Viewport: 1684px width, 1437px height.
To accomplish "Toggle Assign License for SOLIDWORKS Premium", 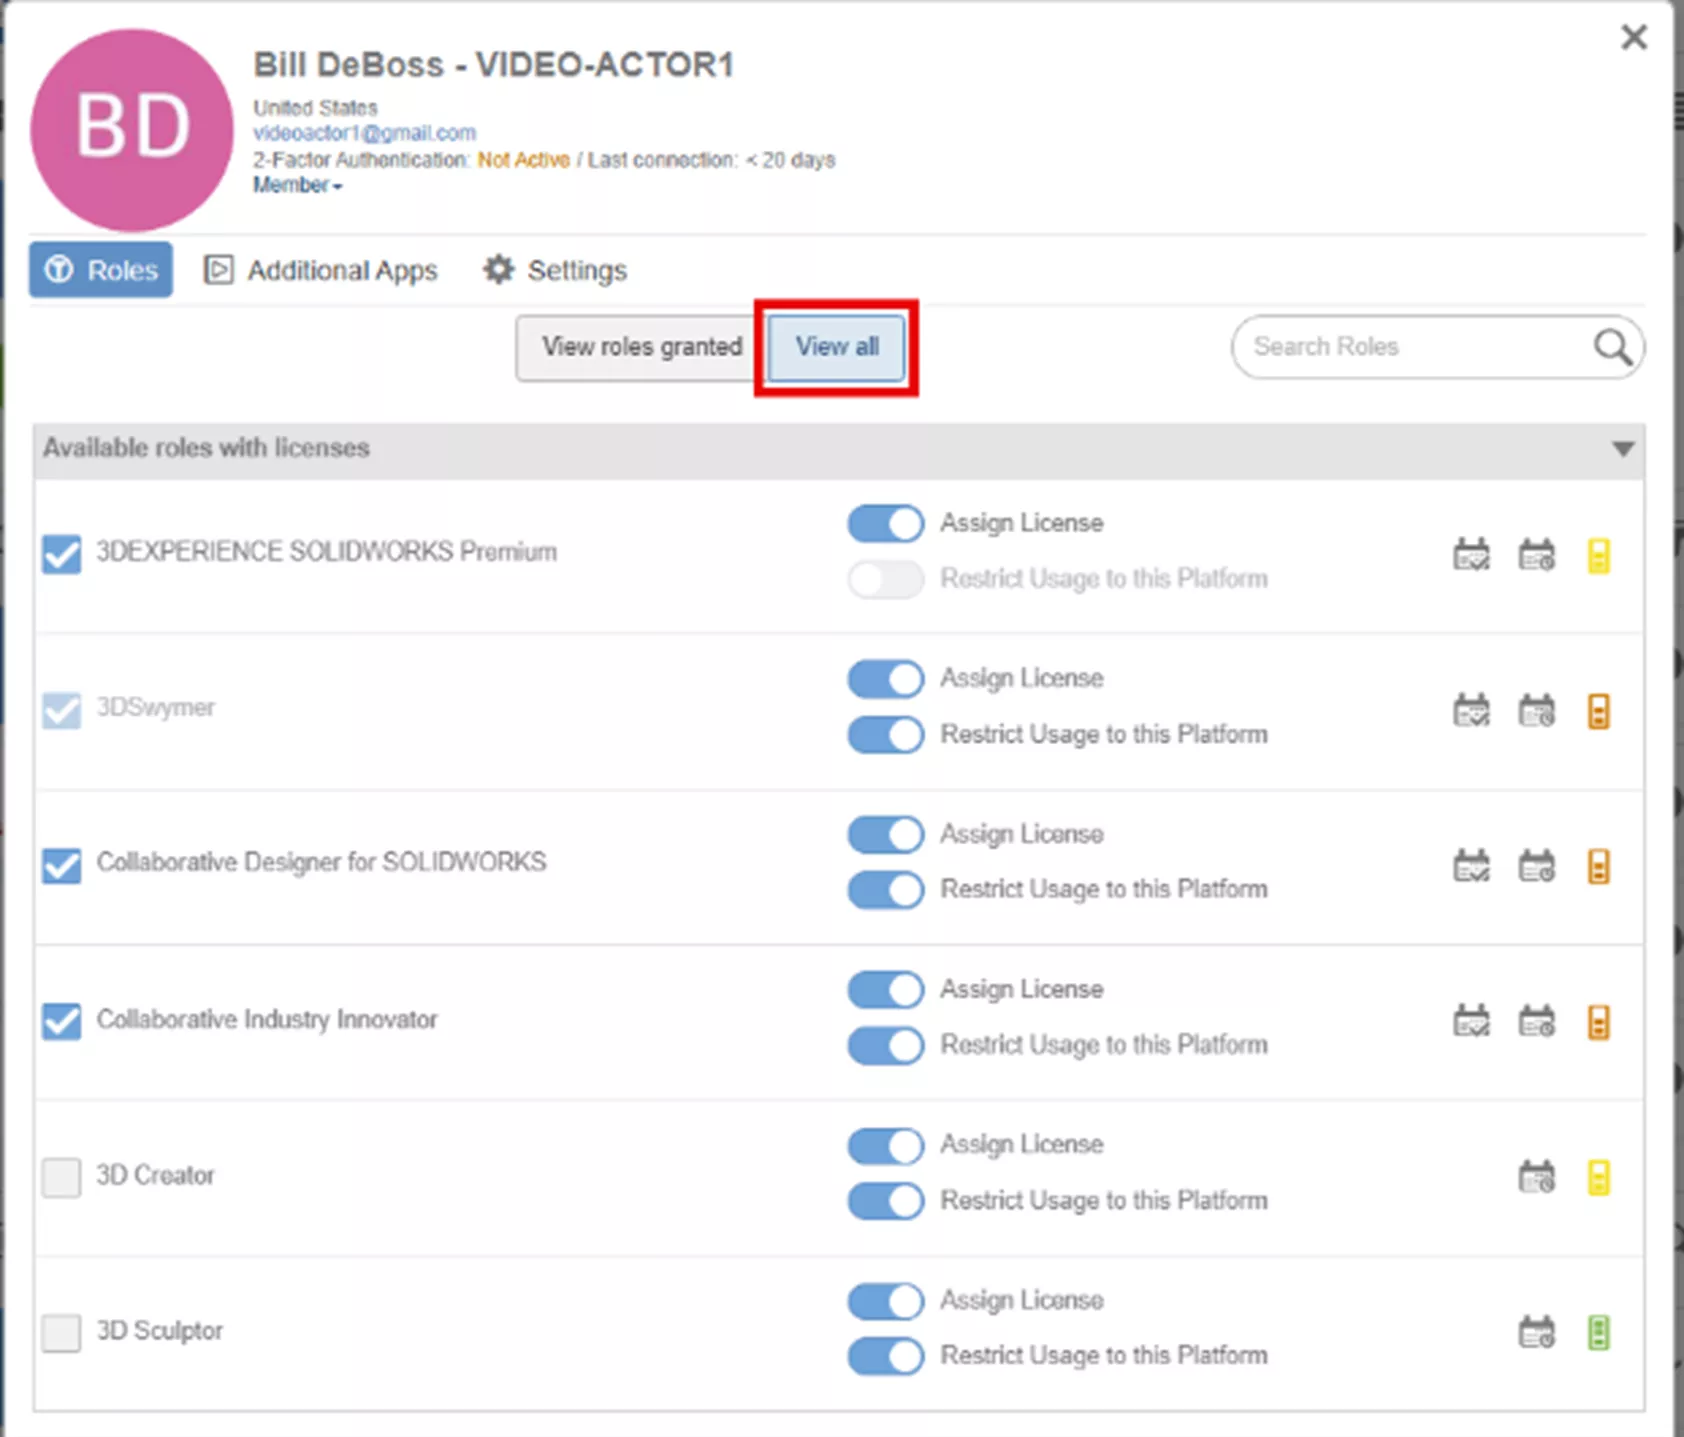I will pyautogui.click(x=886, y=524).
